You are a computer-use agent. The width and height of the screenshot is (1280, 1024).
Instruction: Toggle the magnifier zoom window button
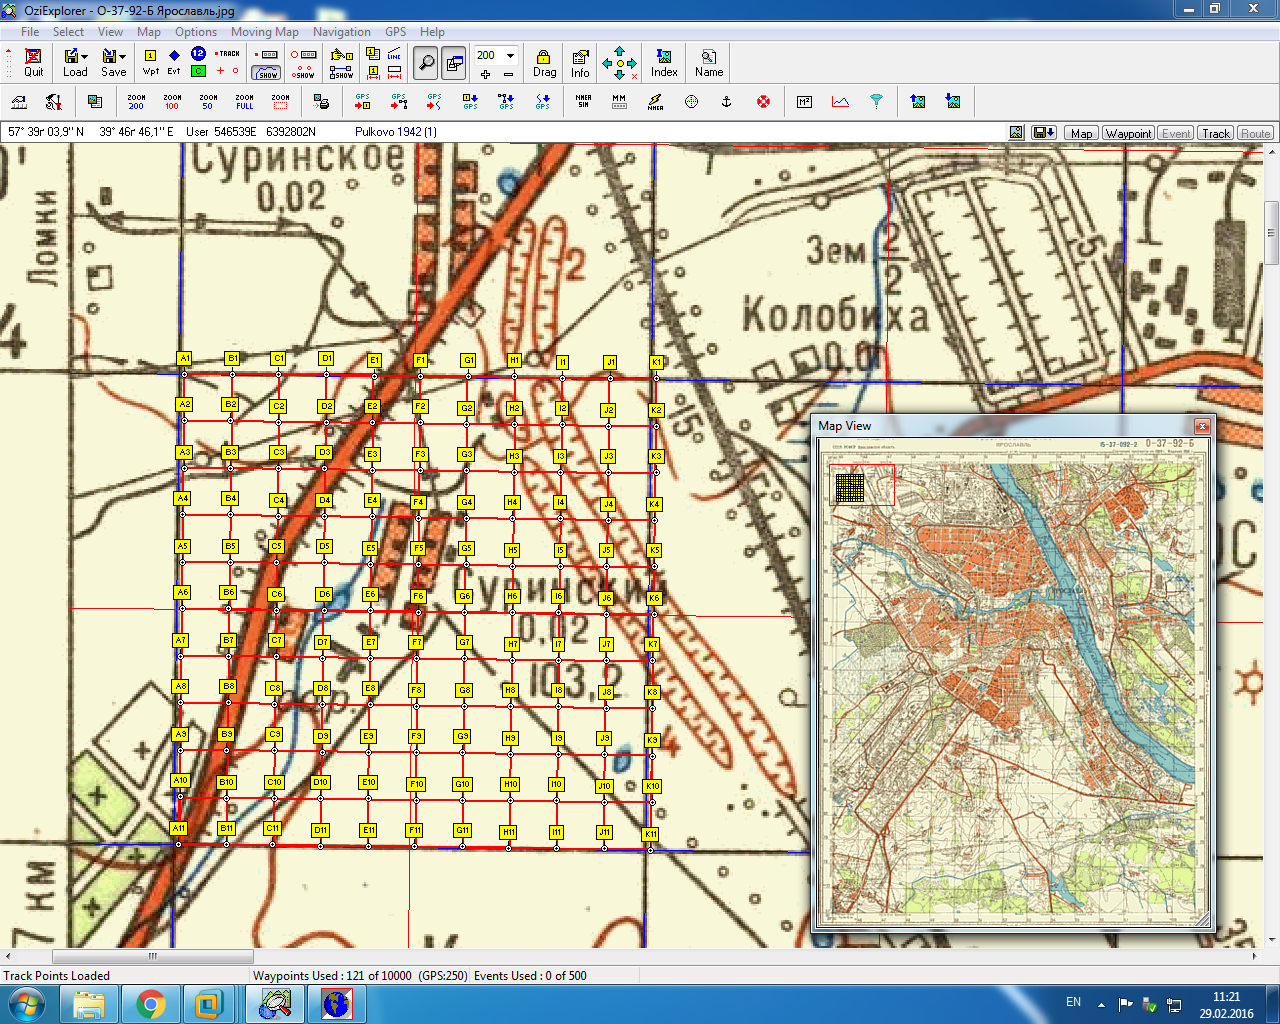pos(426,62)
